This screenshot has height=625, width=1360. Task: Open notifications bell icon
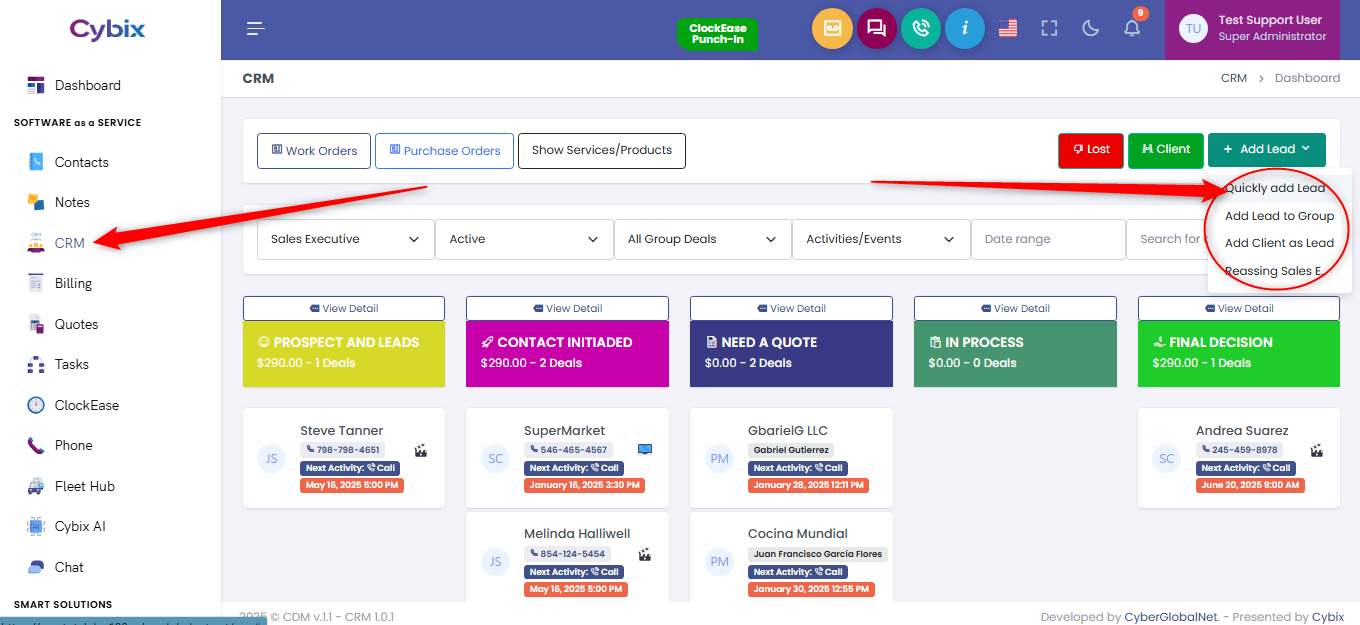(1132, 29)
